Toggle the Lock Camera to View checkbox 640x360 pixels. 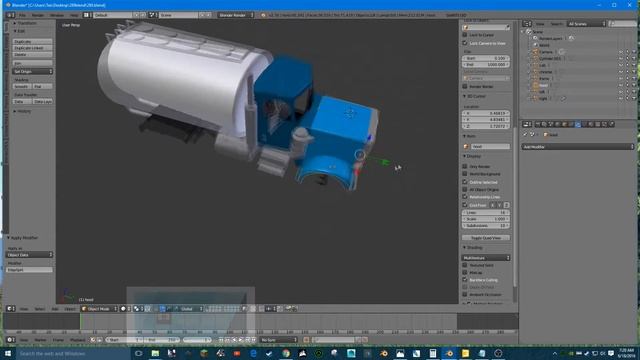tap(465, 43)
